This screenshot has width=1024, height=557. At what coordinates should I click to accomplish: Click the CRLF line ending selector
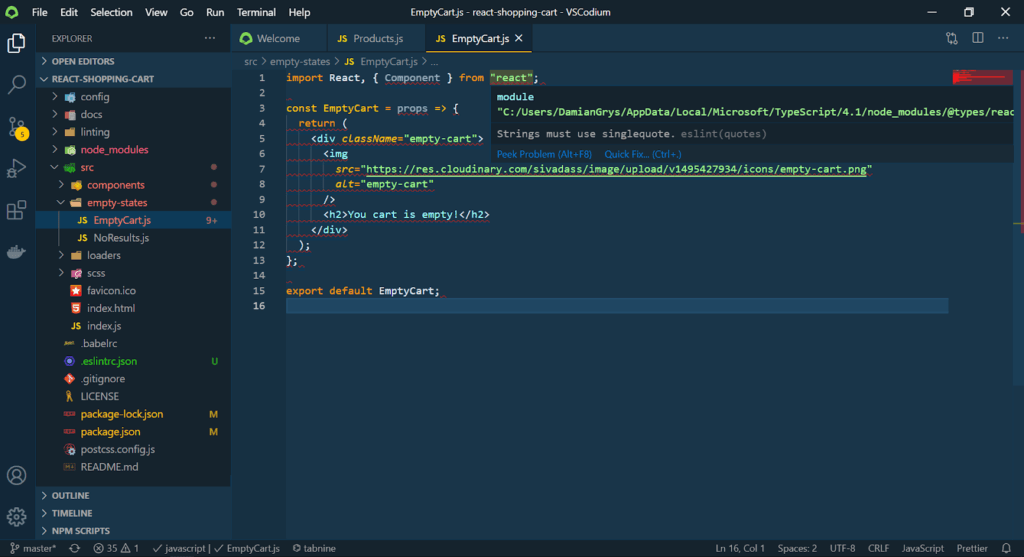(879, 548)
